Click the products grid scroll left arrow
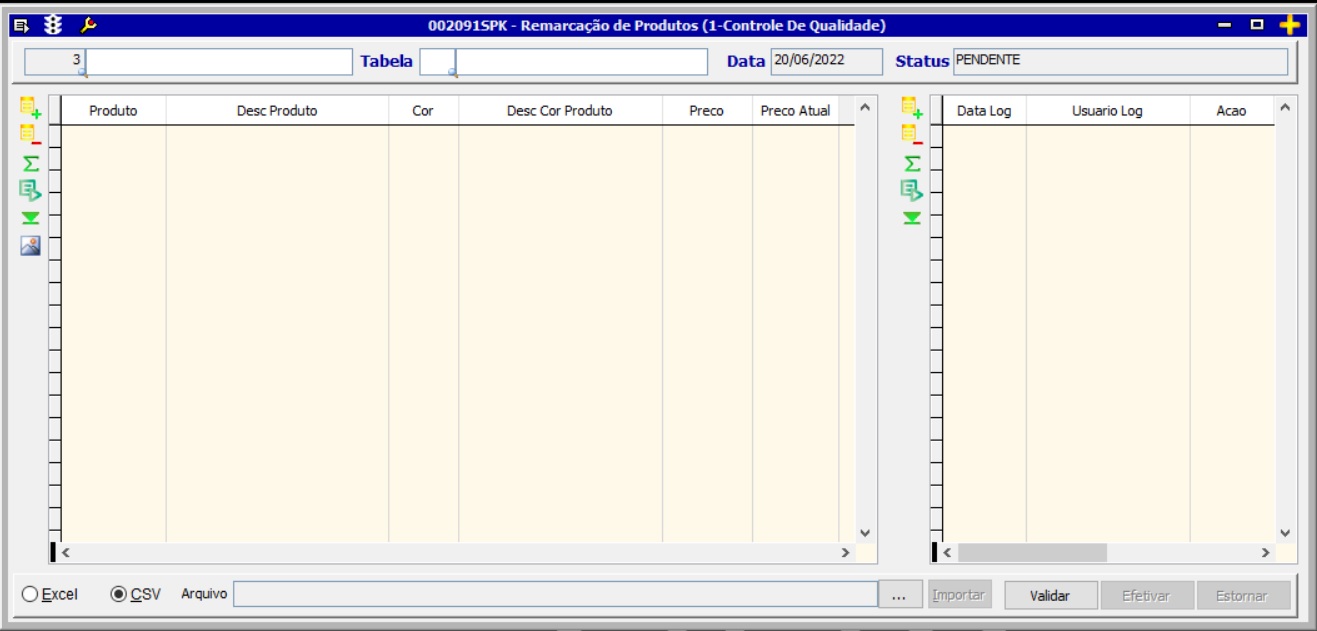 [67, 552]
